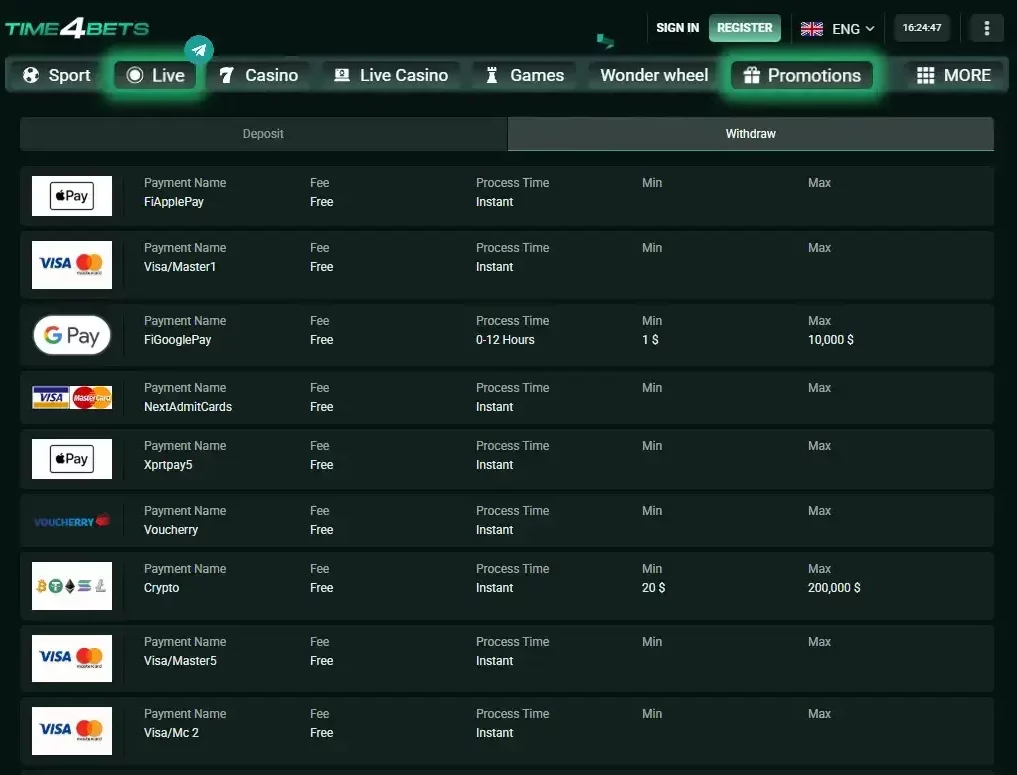Click the Visa/Master5 payment name

tap(180, 661)
